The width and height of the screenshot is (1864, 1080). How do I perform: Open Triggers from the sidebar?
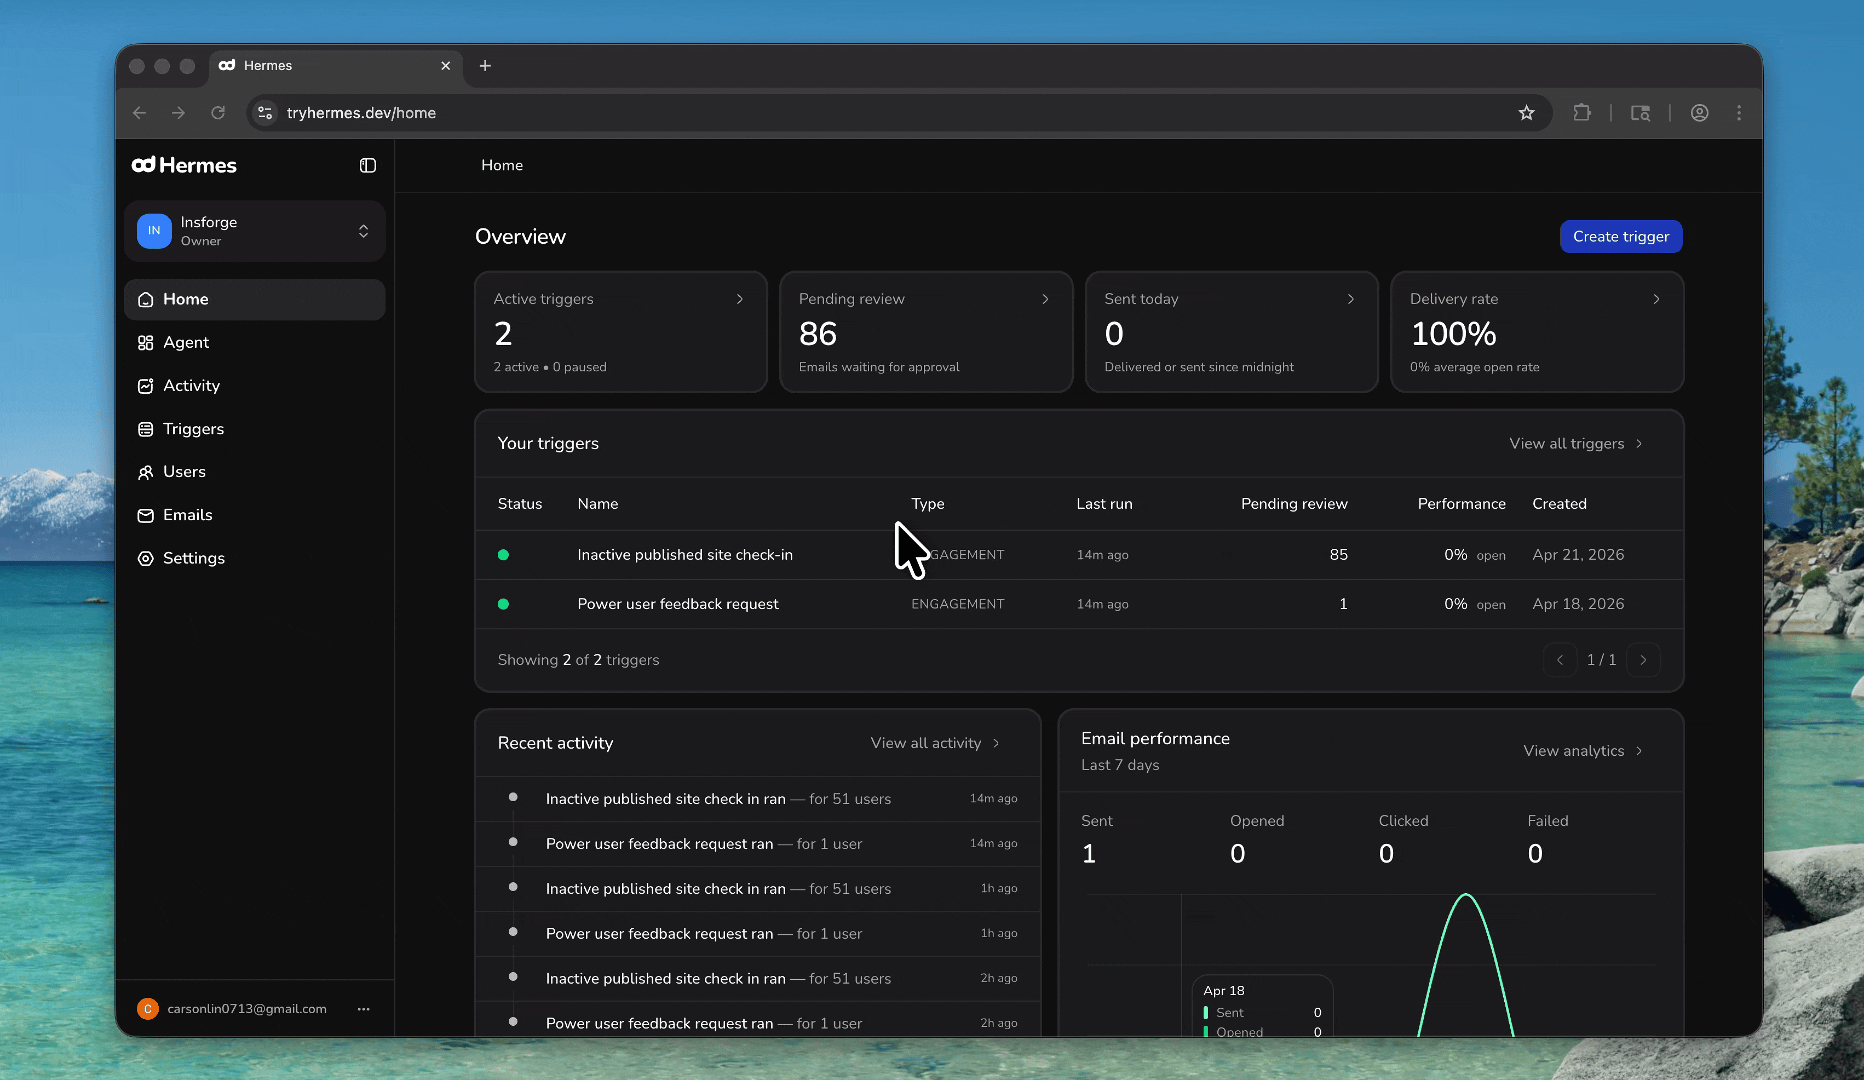[193, 429]
